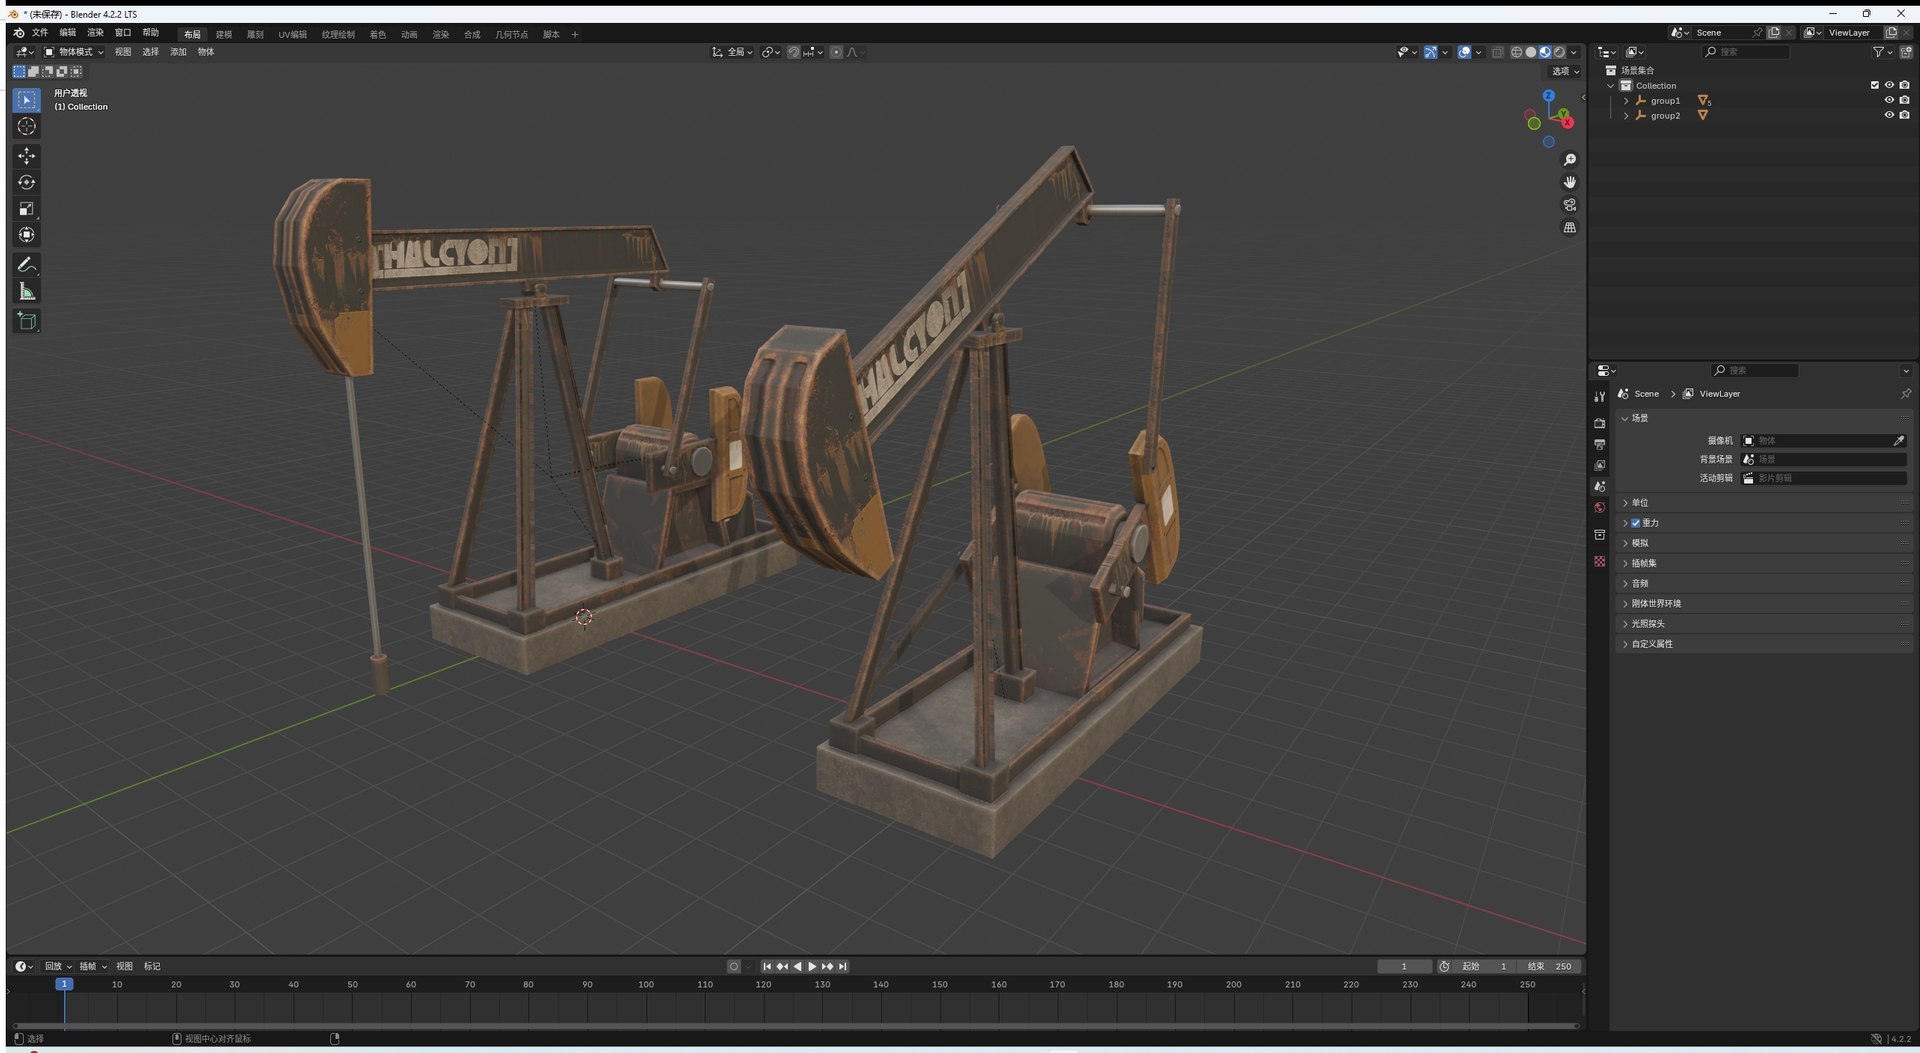Toggle proportional editing button

tap(836, 52)
